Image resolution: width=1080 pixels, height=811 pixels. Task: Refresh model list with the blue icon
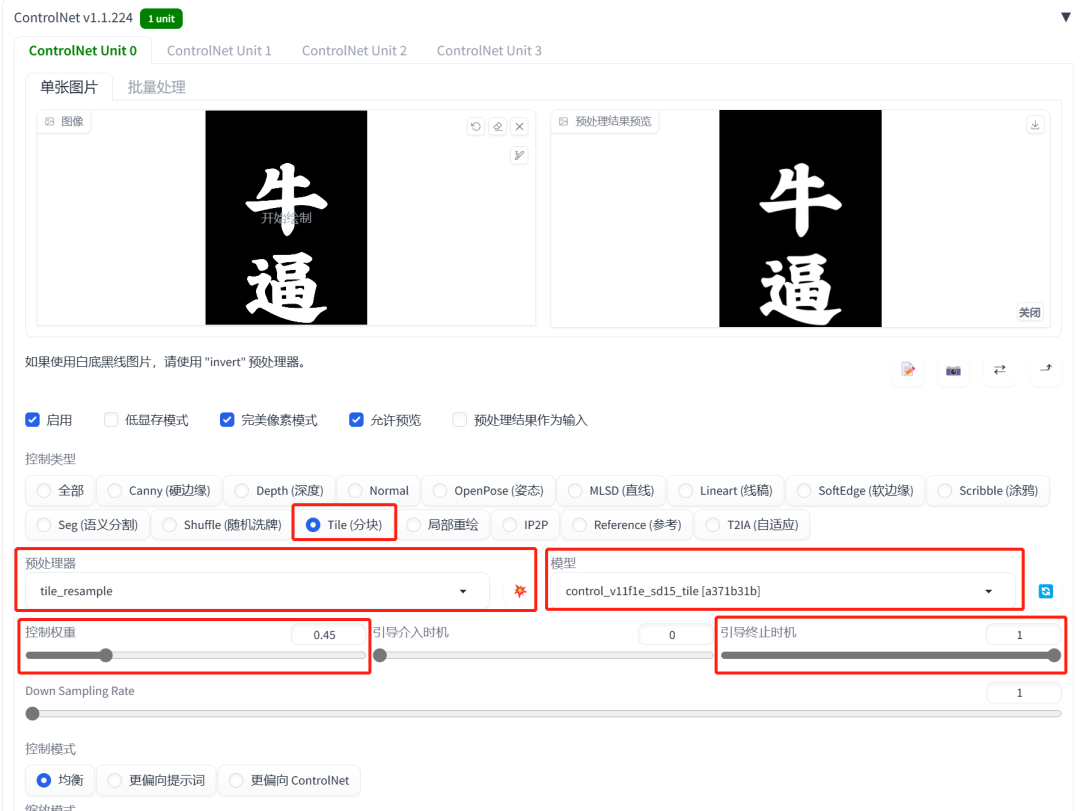tap(1046, 591)
